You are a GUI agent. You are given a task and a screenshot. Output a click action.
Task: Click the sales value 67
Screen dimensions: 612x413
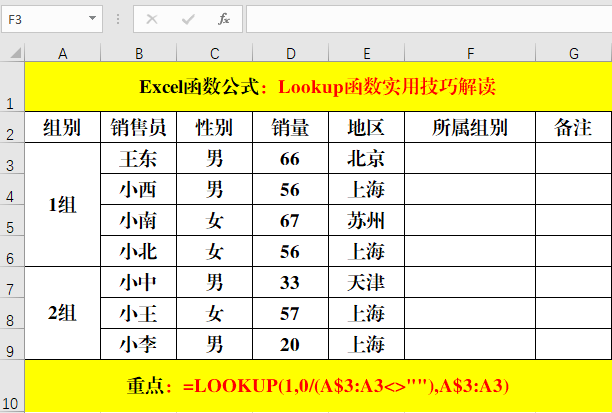point(291,220)
